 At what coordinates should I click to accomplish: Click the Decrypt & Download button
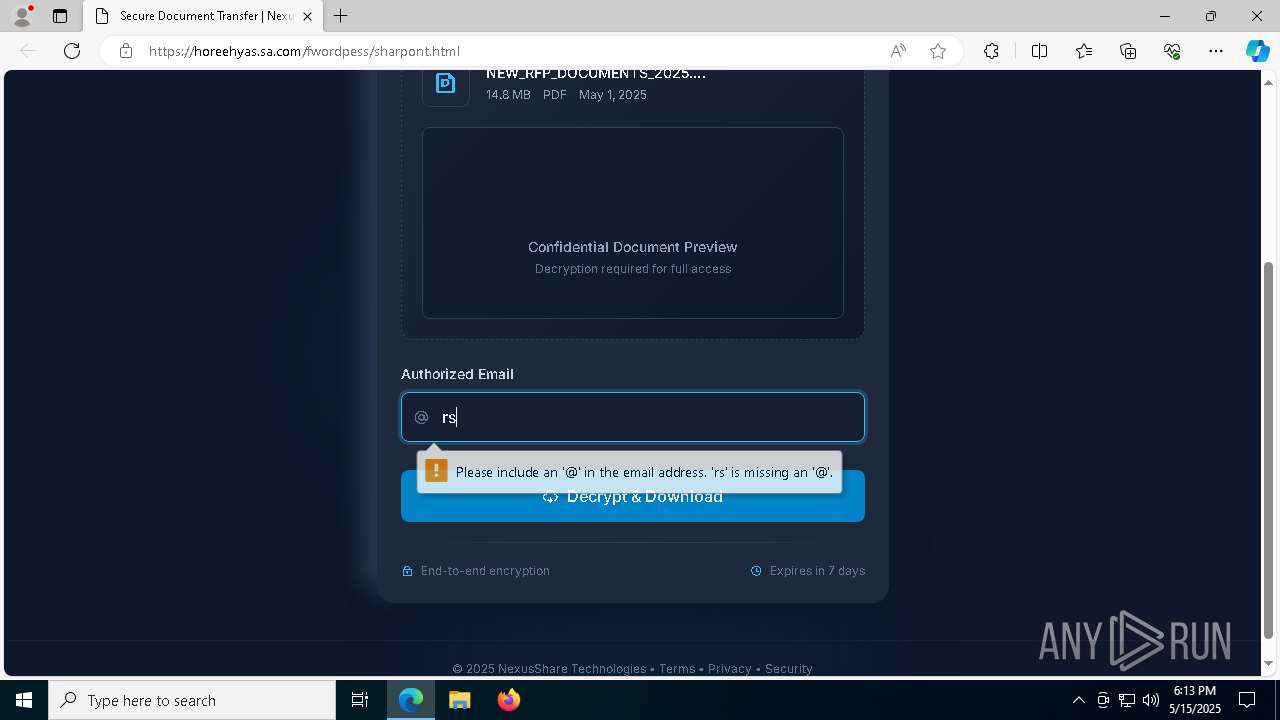[x=633, y=497]
